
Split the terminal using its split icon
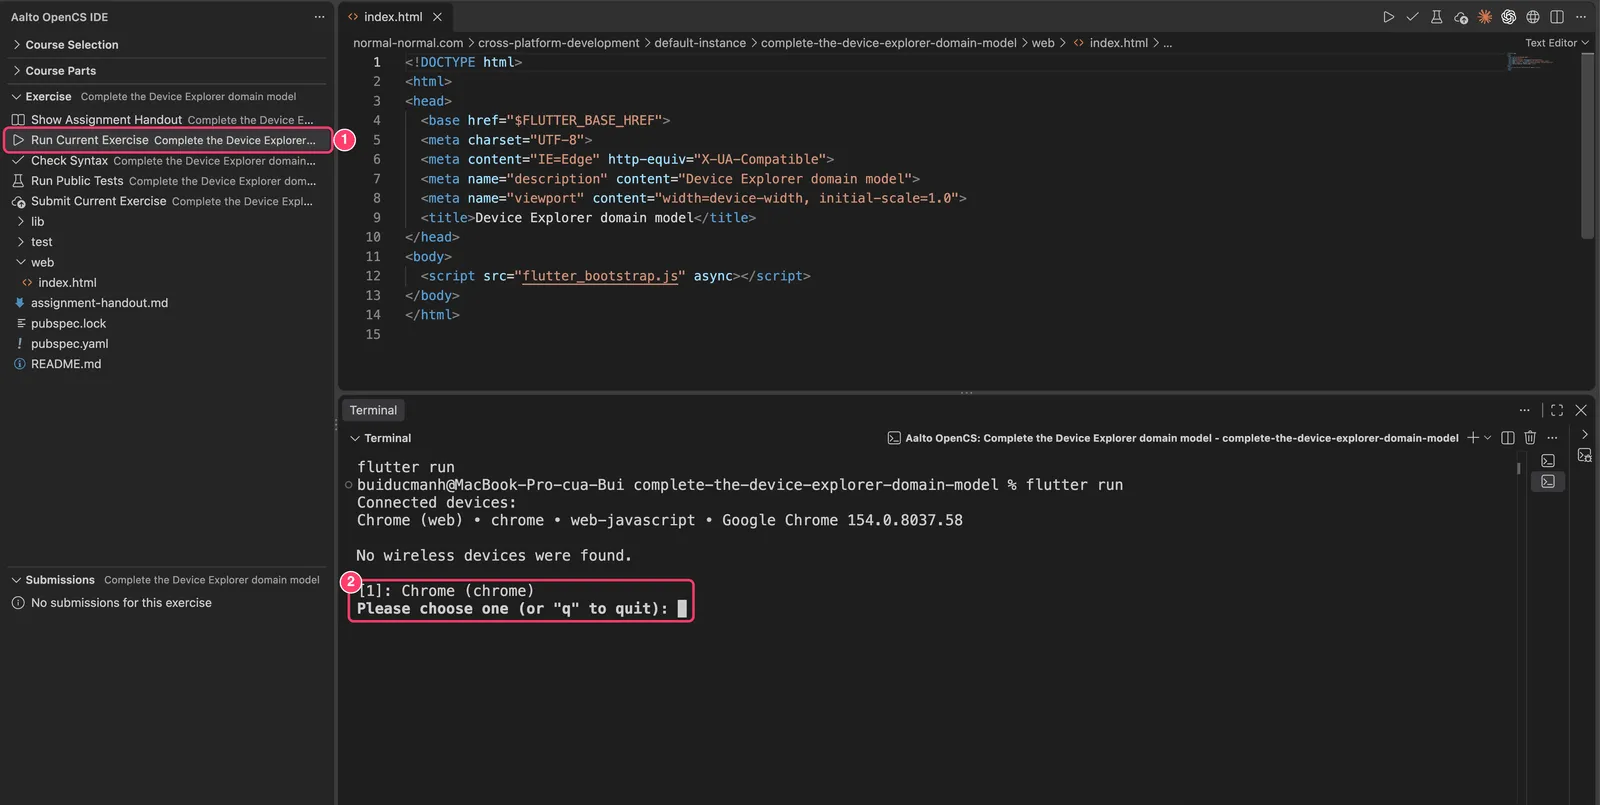(1507, 438)
